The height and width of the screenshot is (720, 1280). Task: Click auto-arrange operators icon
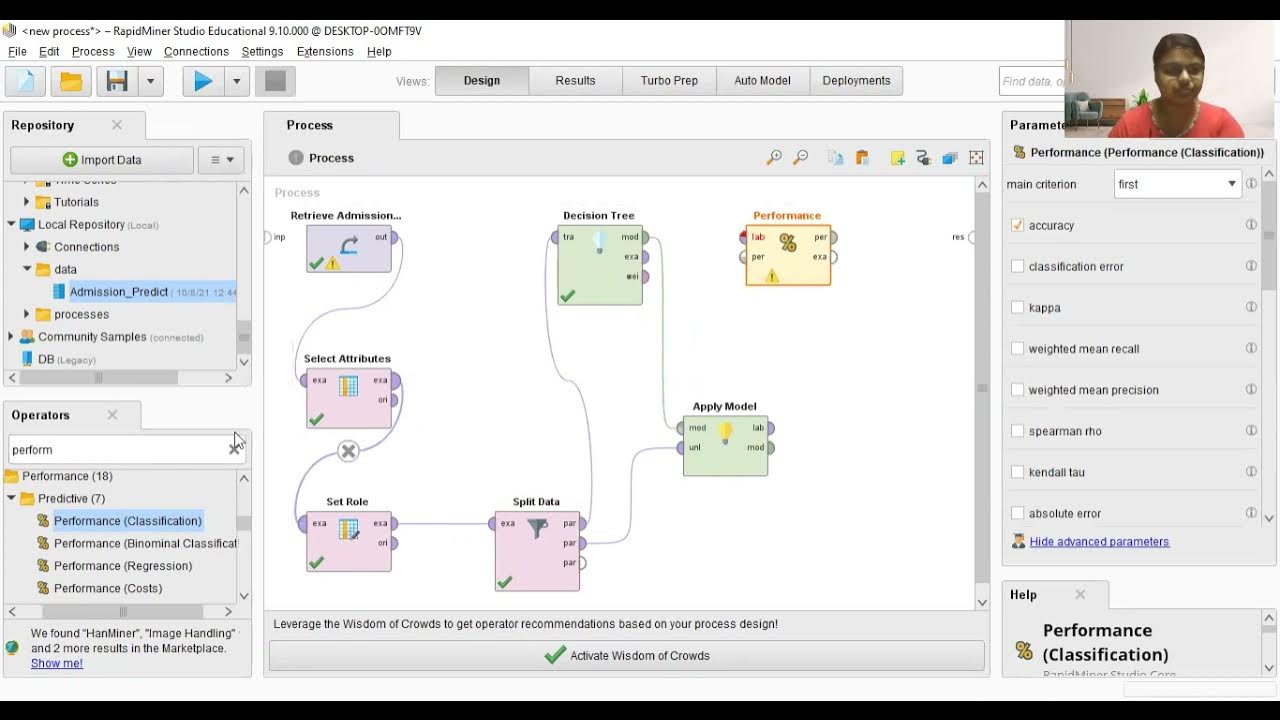tap(923, 158)
